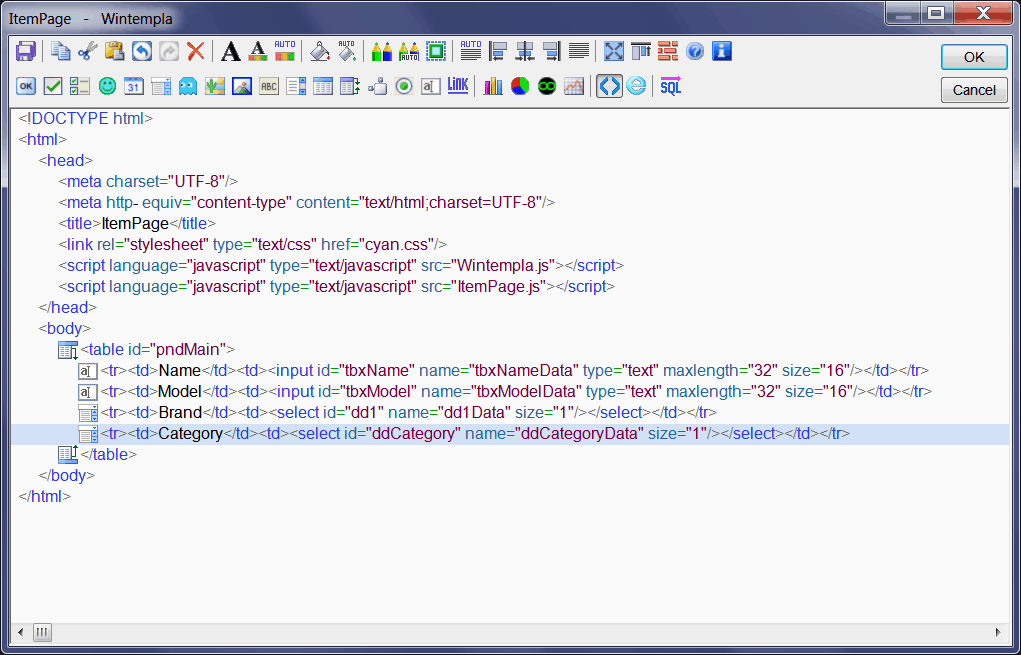Image resolution: width=1021 pixels, height=655 pixels.
Task: Click the AUTO text color icon
Action: (x=285, y=51)
